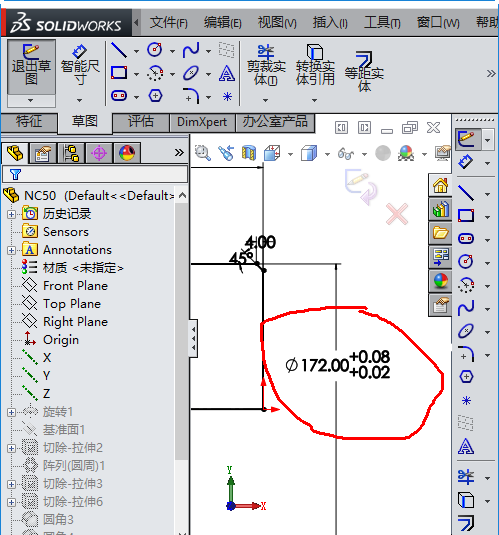Screen dimensions: 499x535
Task: Select the Spline tool in the ribbon
Action: click(x=191, y=50)
